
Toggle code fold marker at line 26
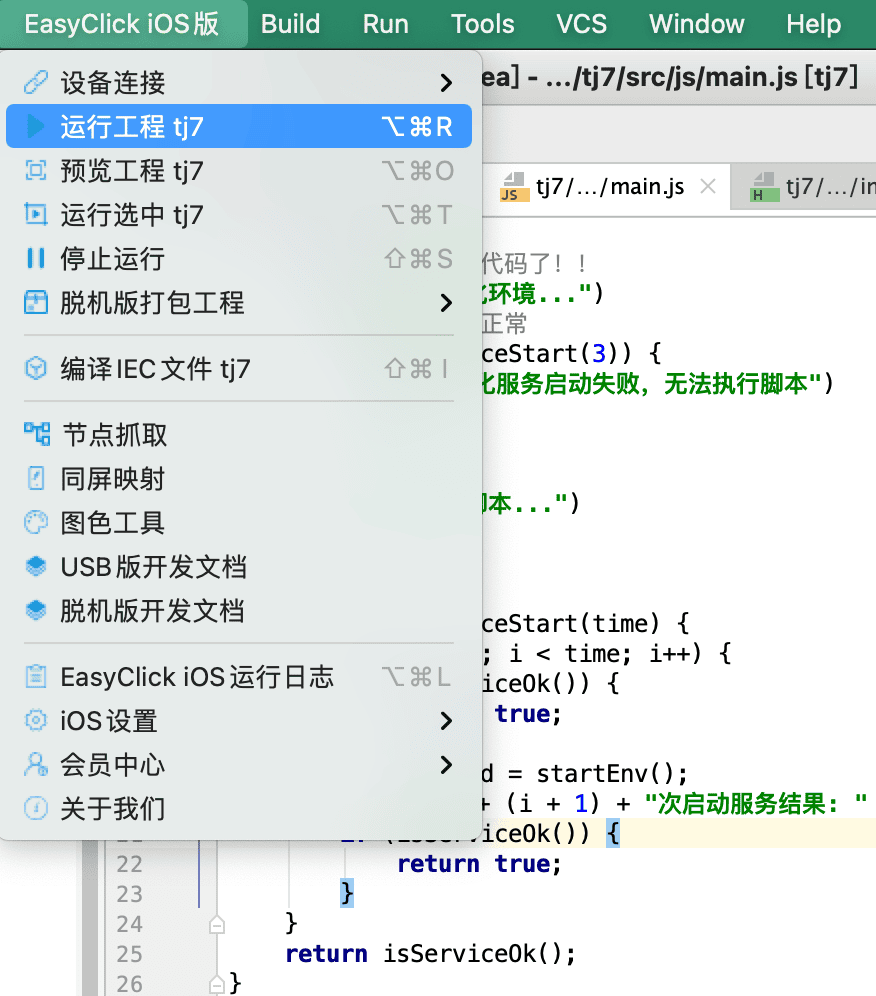click(x=217, y=984)
